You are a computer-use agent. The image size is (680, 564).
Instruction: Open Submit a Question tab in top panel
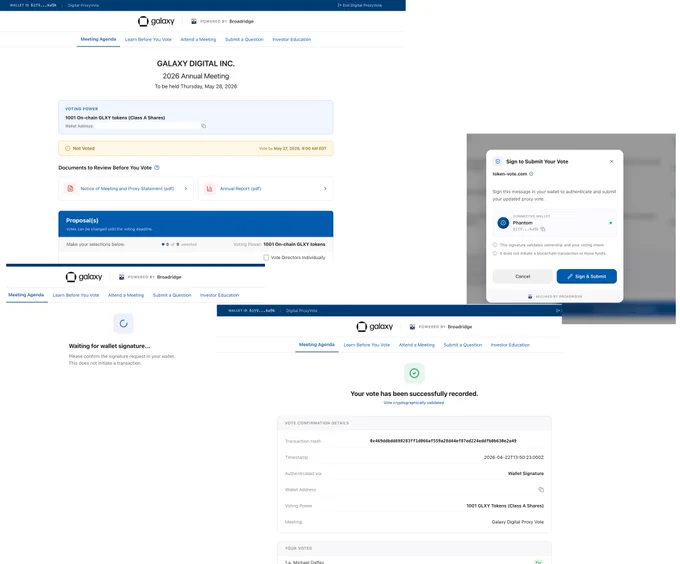tap(244, 39)
